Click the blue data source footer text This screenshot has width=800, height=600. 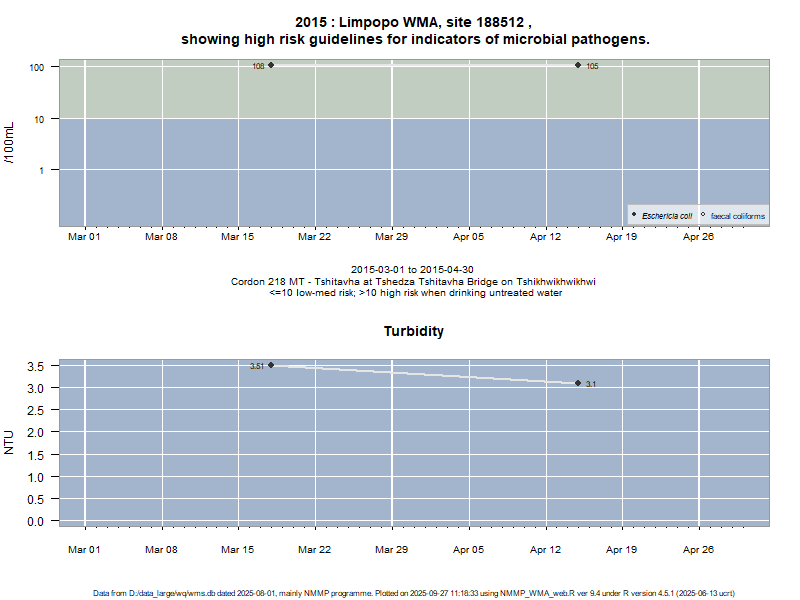pos(414,593)
